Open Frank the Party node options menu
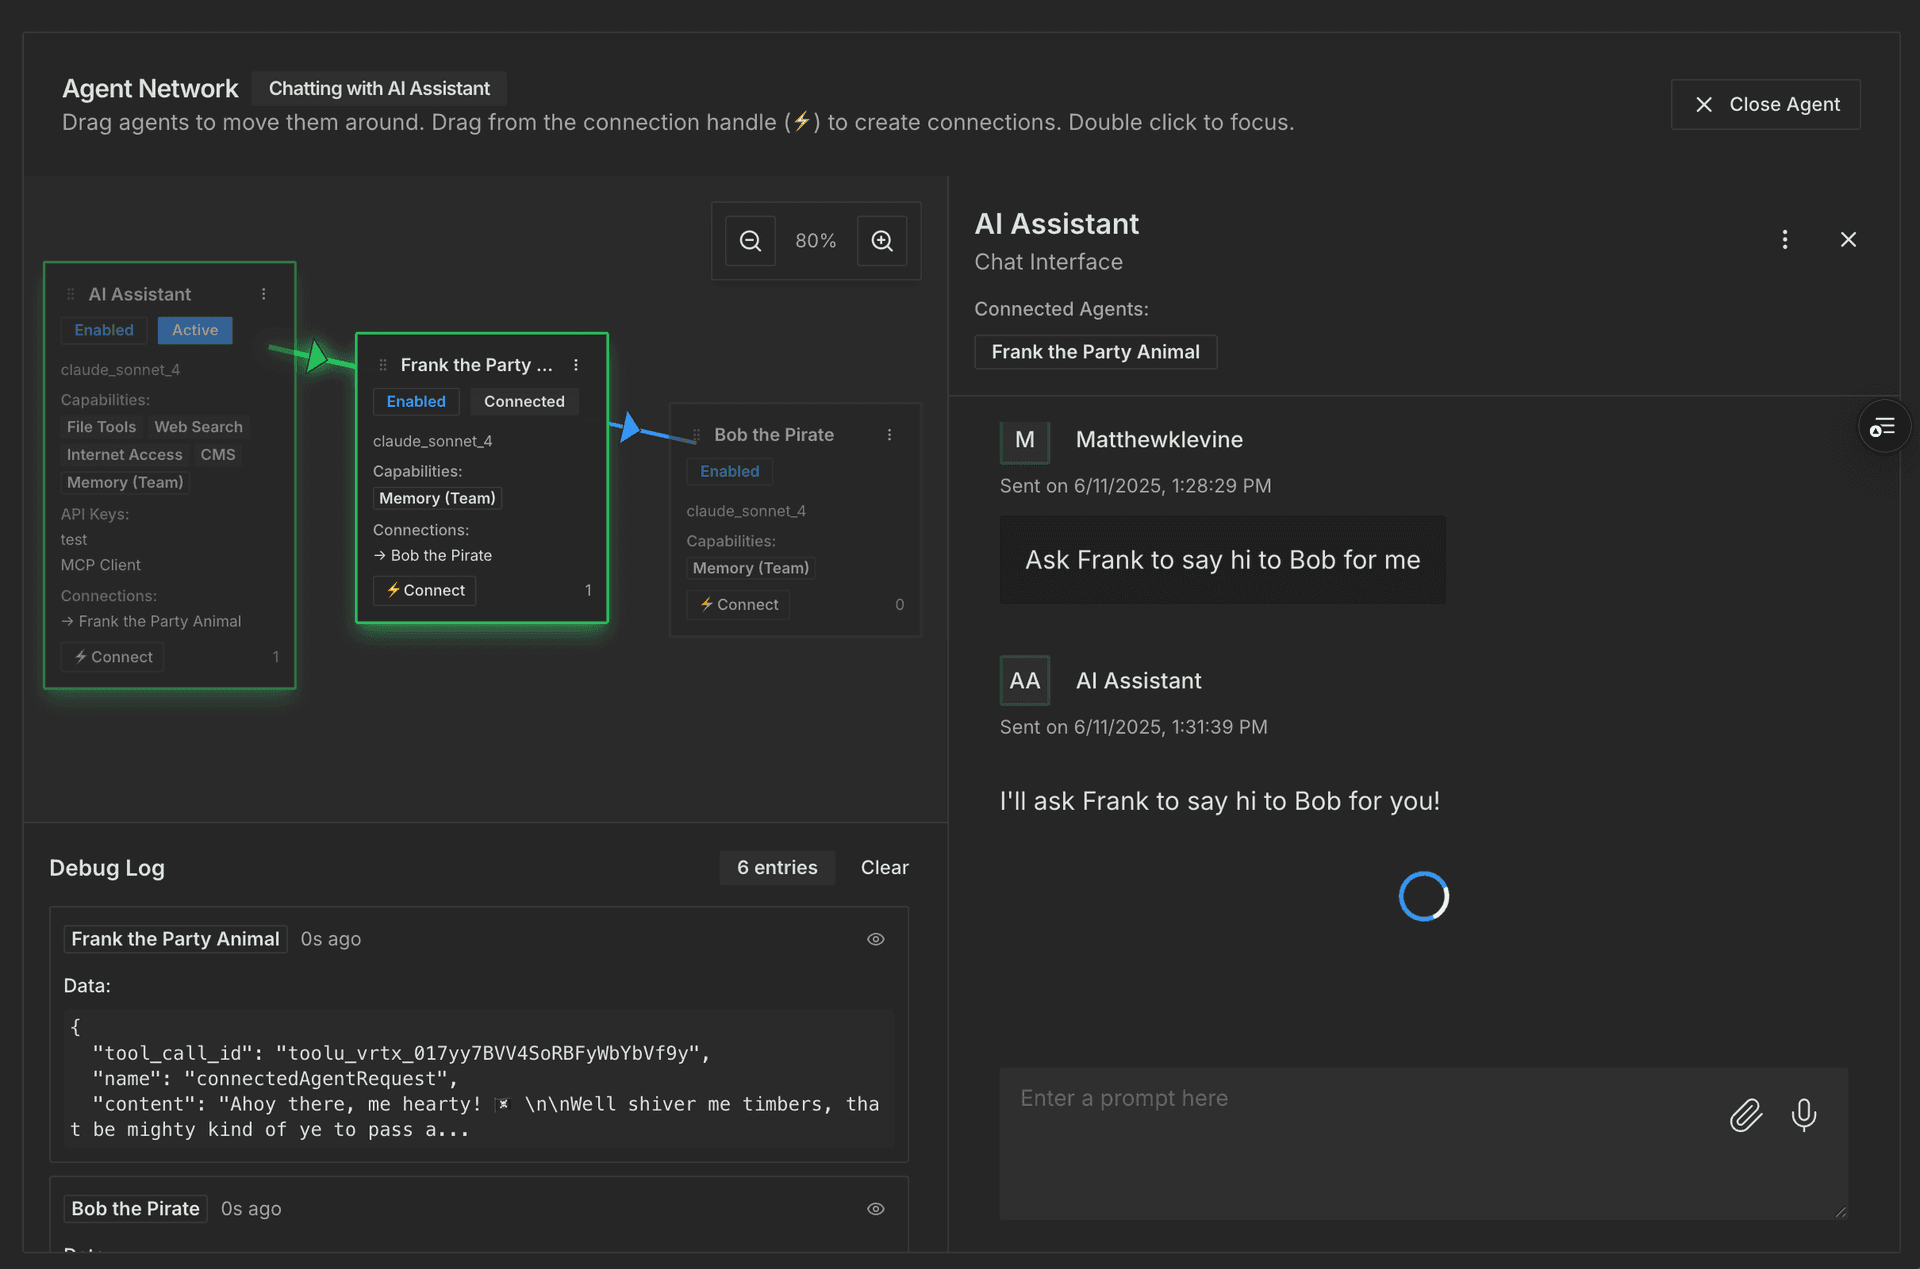The height and width of the screenshot is (1269, 1920). click(576, 365)
